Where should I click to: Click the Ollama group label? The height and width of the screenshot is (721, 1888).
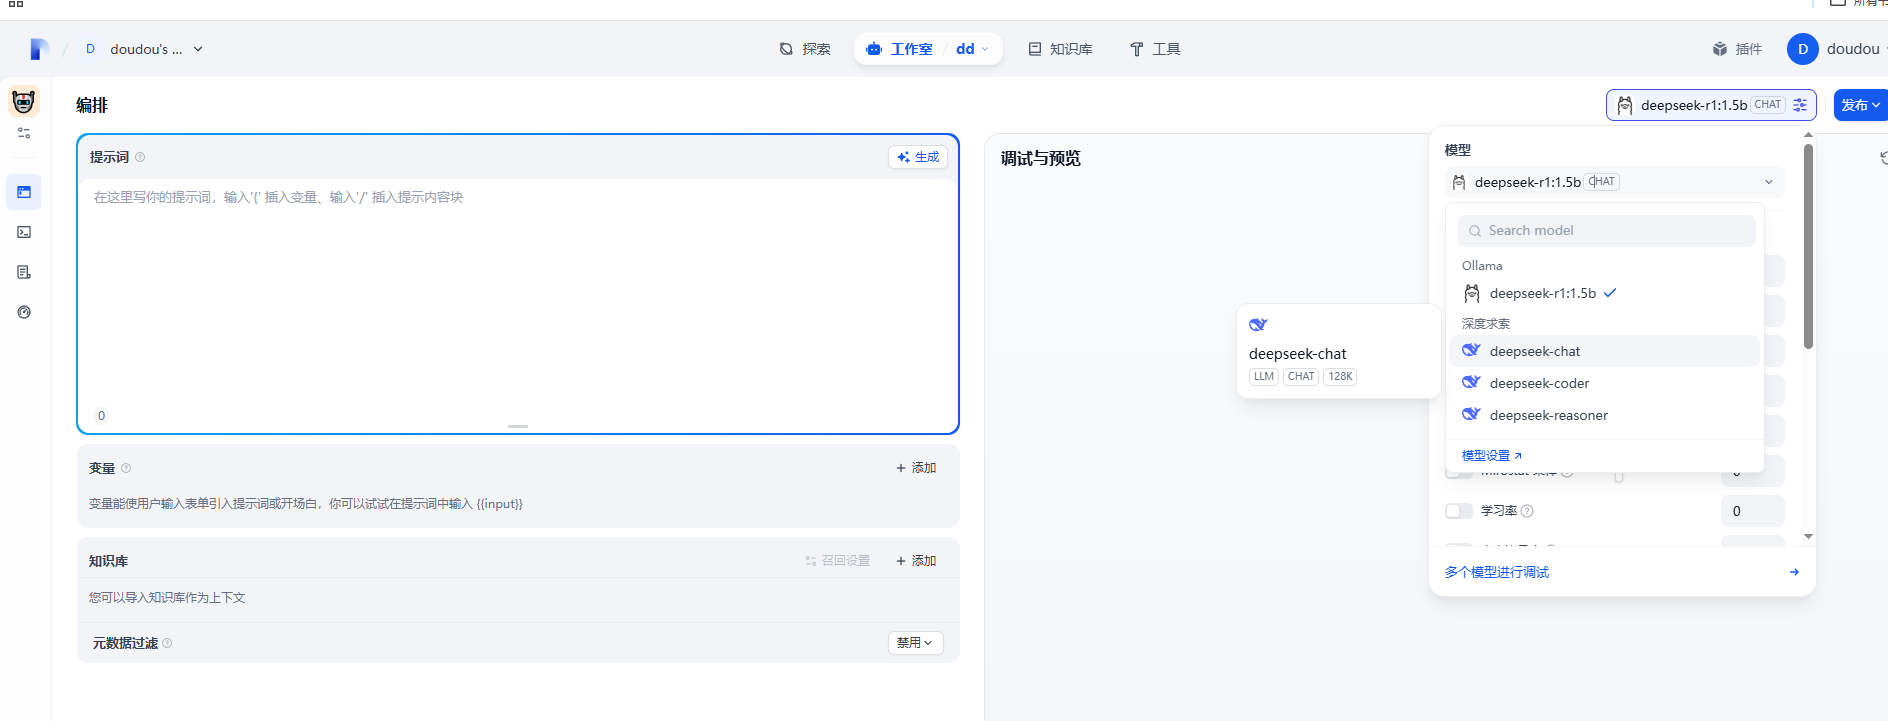(1482, 266)
